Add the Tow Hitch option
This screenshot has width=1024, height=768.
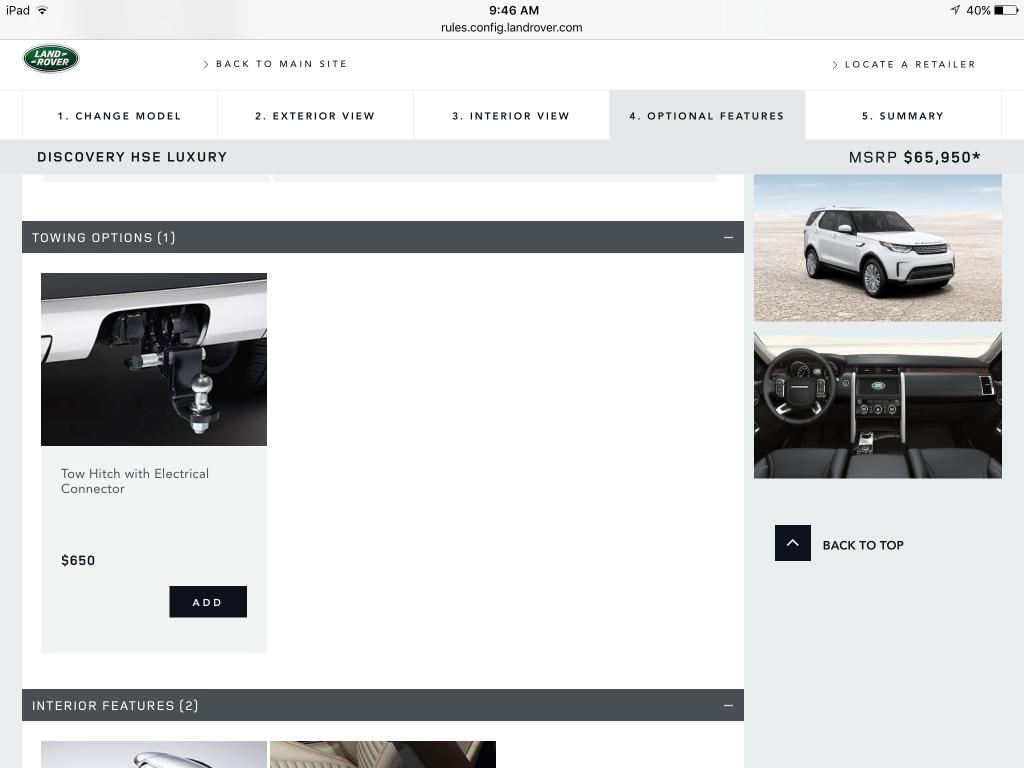point(208,601)
